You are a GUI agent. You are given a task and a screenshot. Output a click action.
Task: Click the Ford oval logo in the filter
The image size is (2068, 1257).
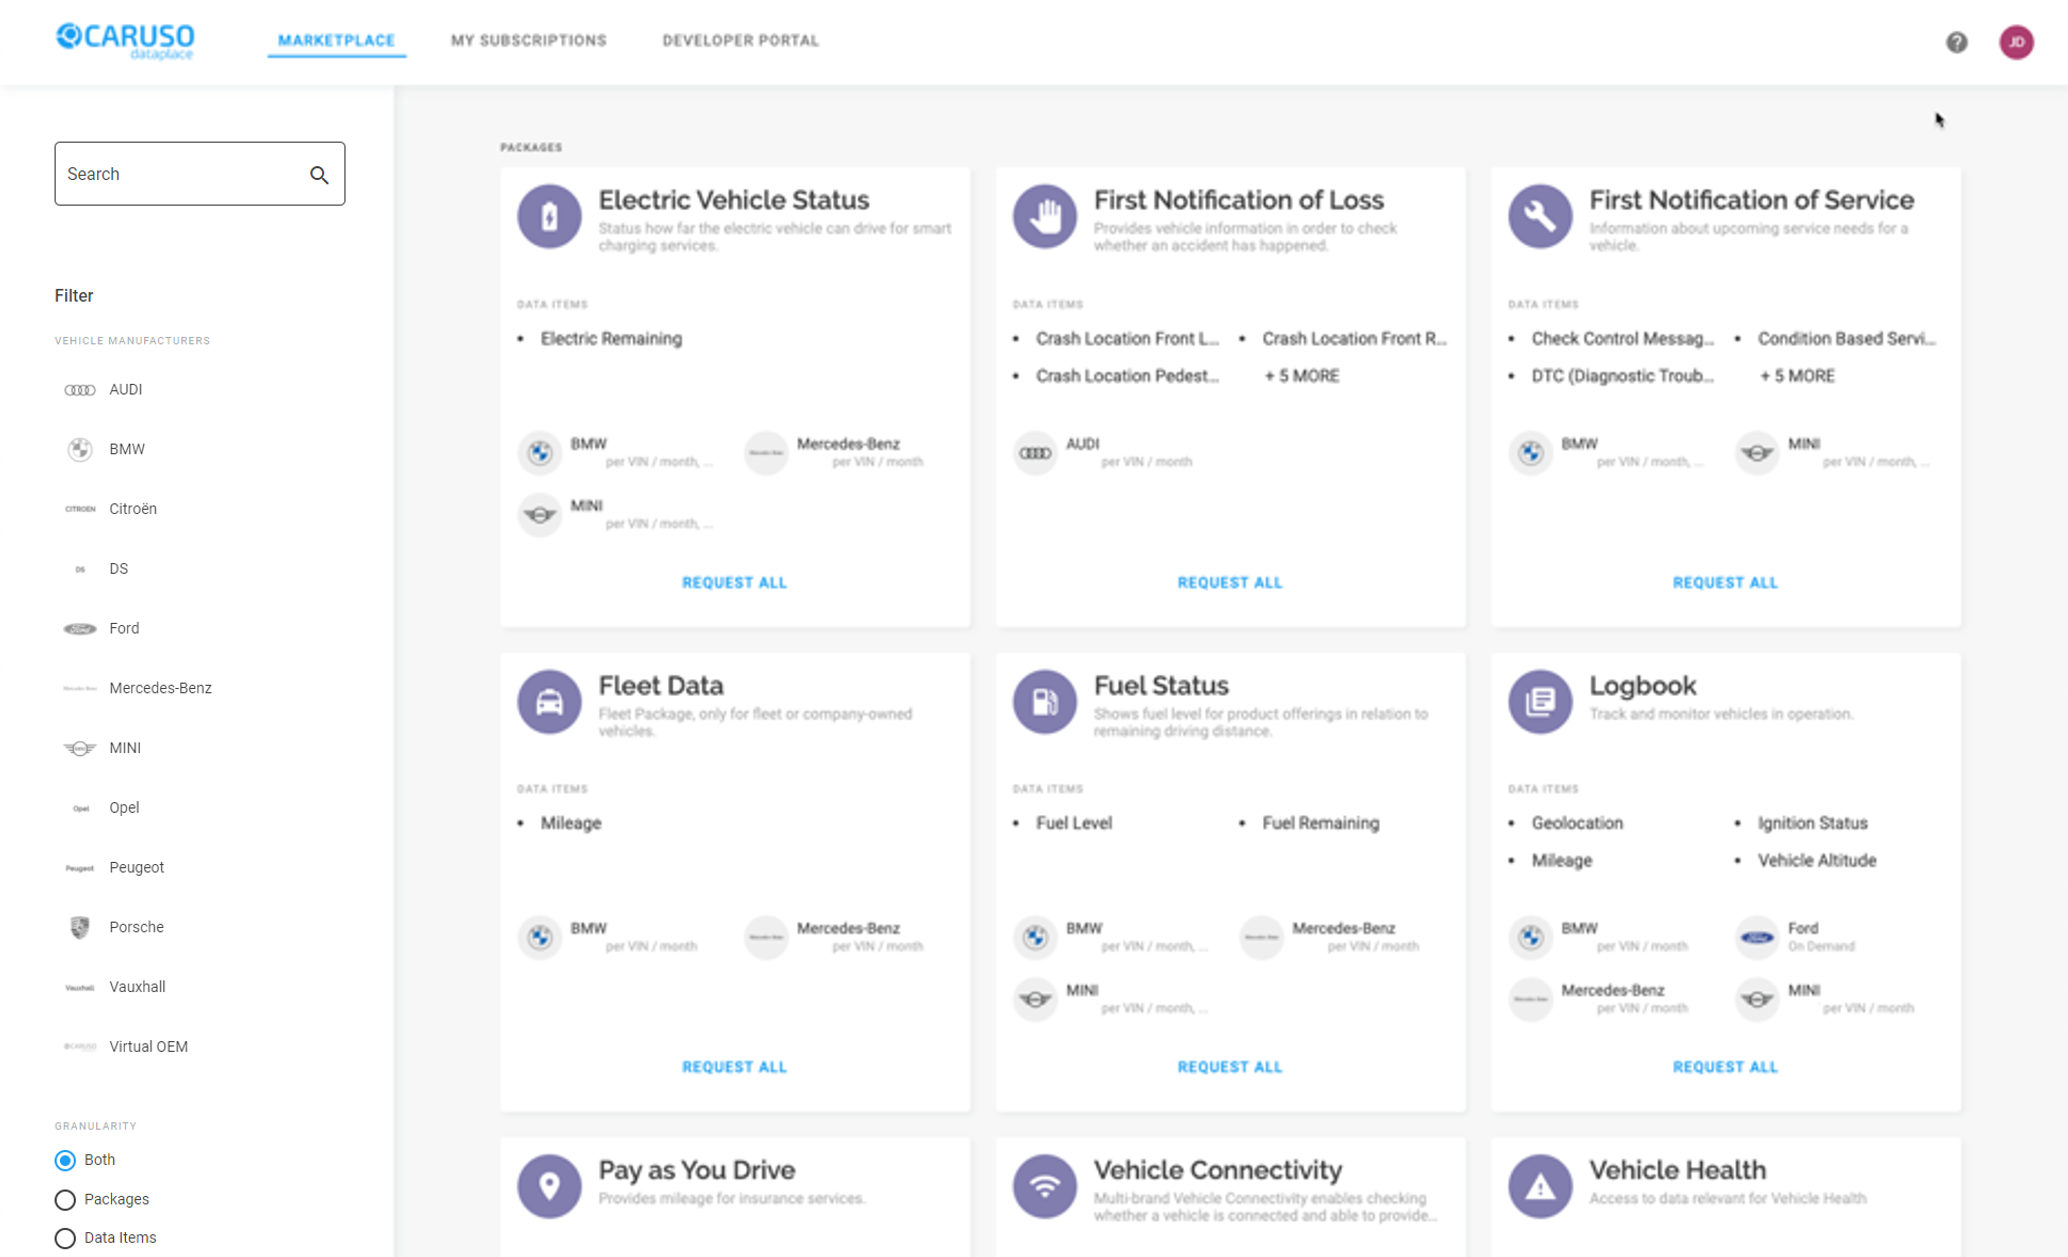coord(80,629)
